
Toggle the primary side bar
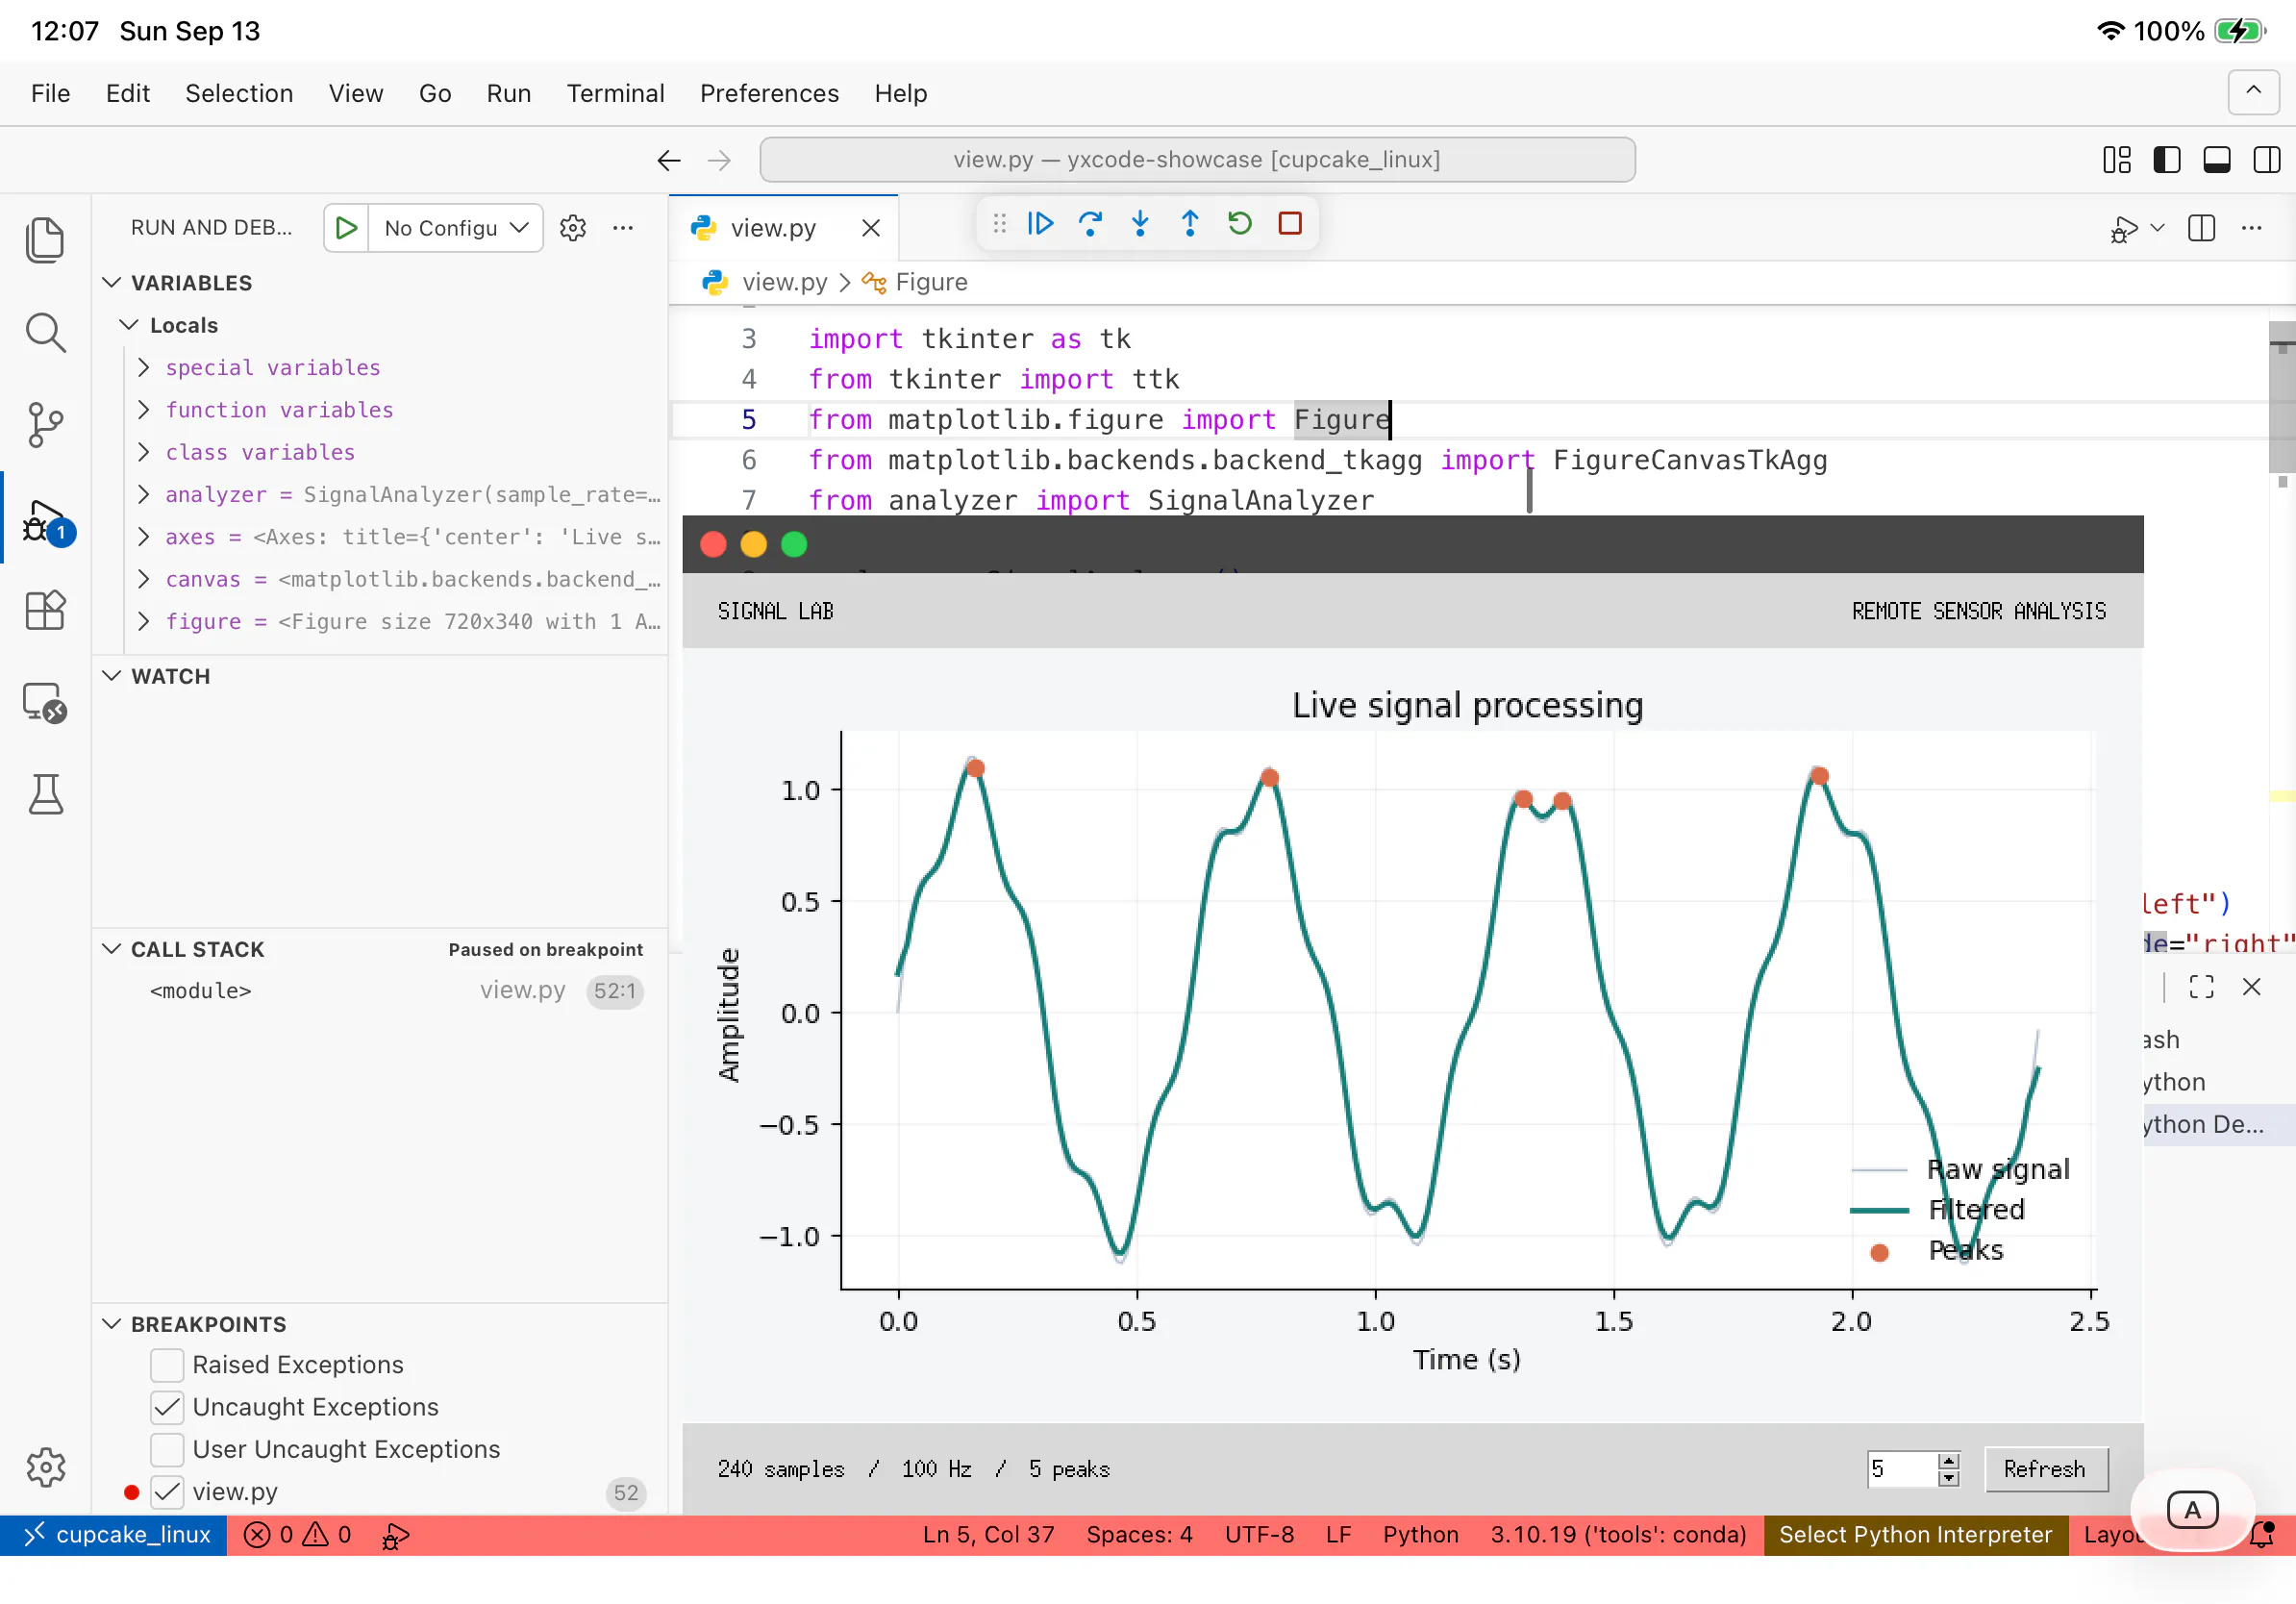(2167, 160)
